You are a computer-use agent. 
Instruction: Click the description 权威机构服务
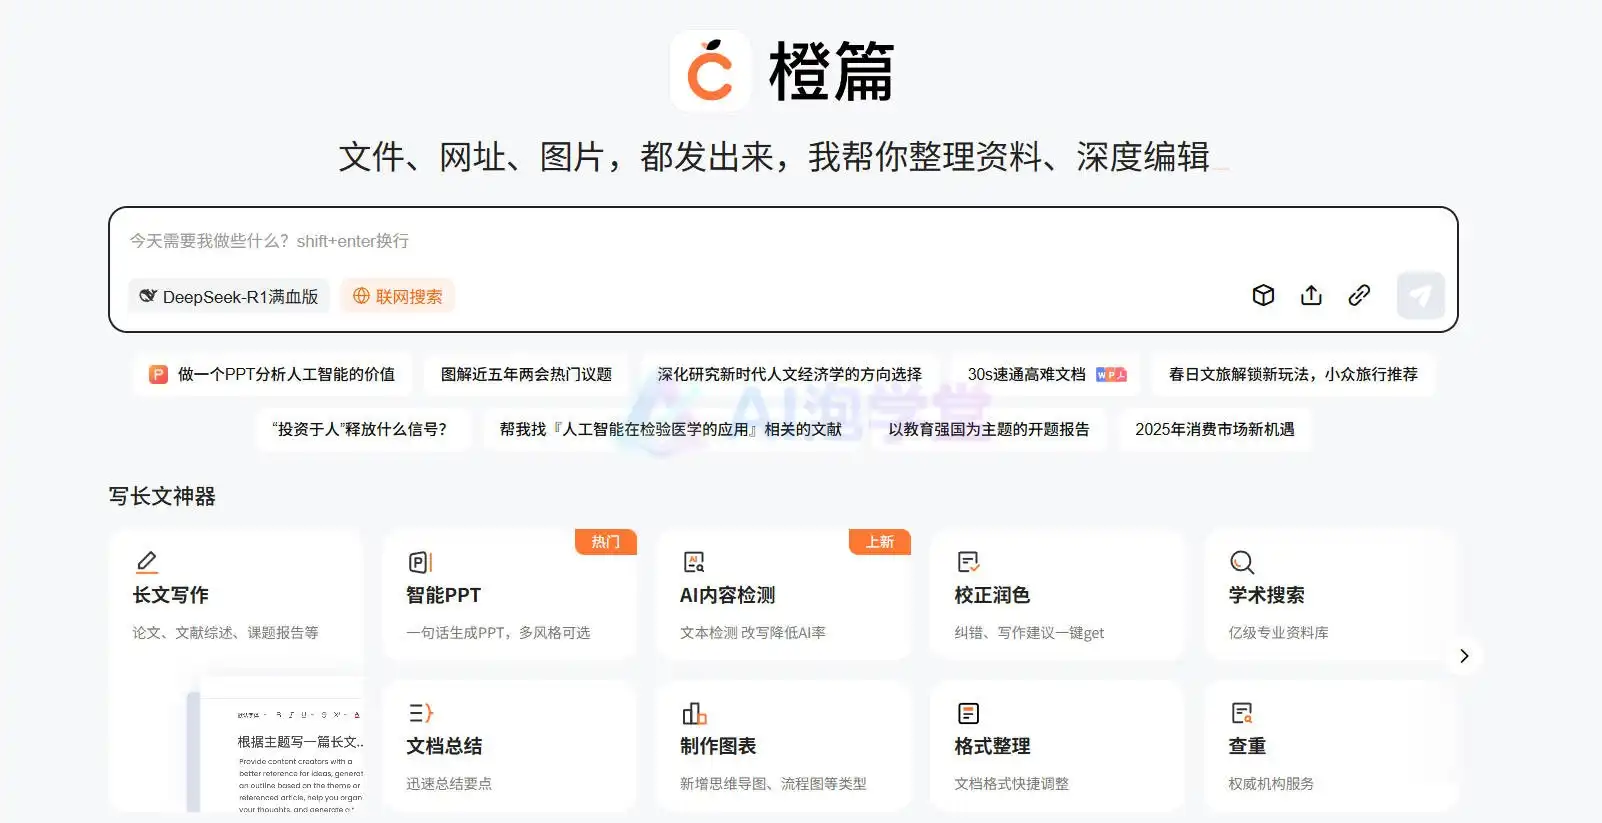click(x=1271, y=784)
